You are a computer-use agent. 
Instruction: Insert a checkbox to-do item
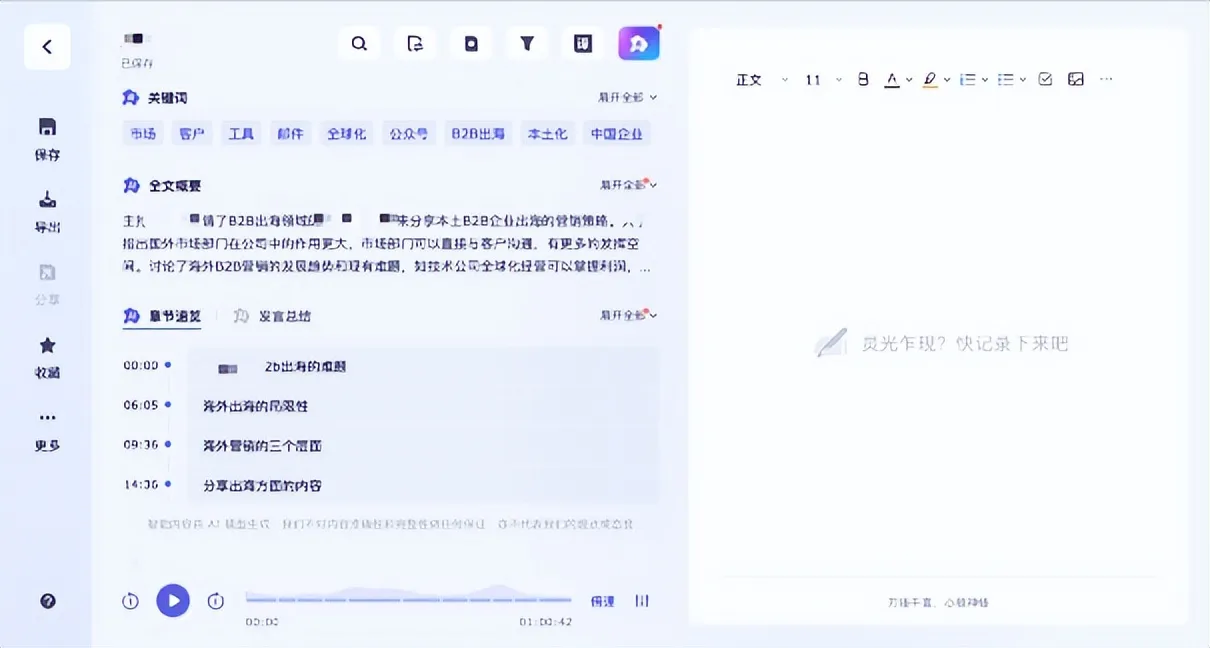pyautogui.click(x=1045, y=79)
